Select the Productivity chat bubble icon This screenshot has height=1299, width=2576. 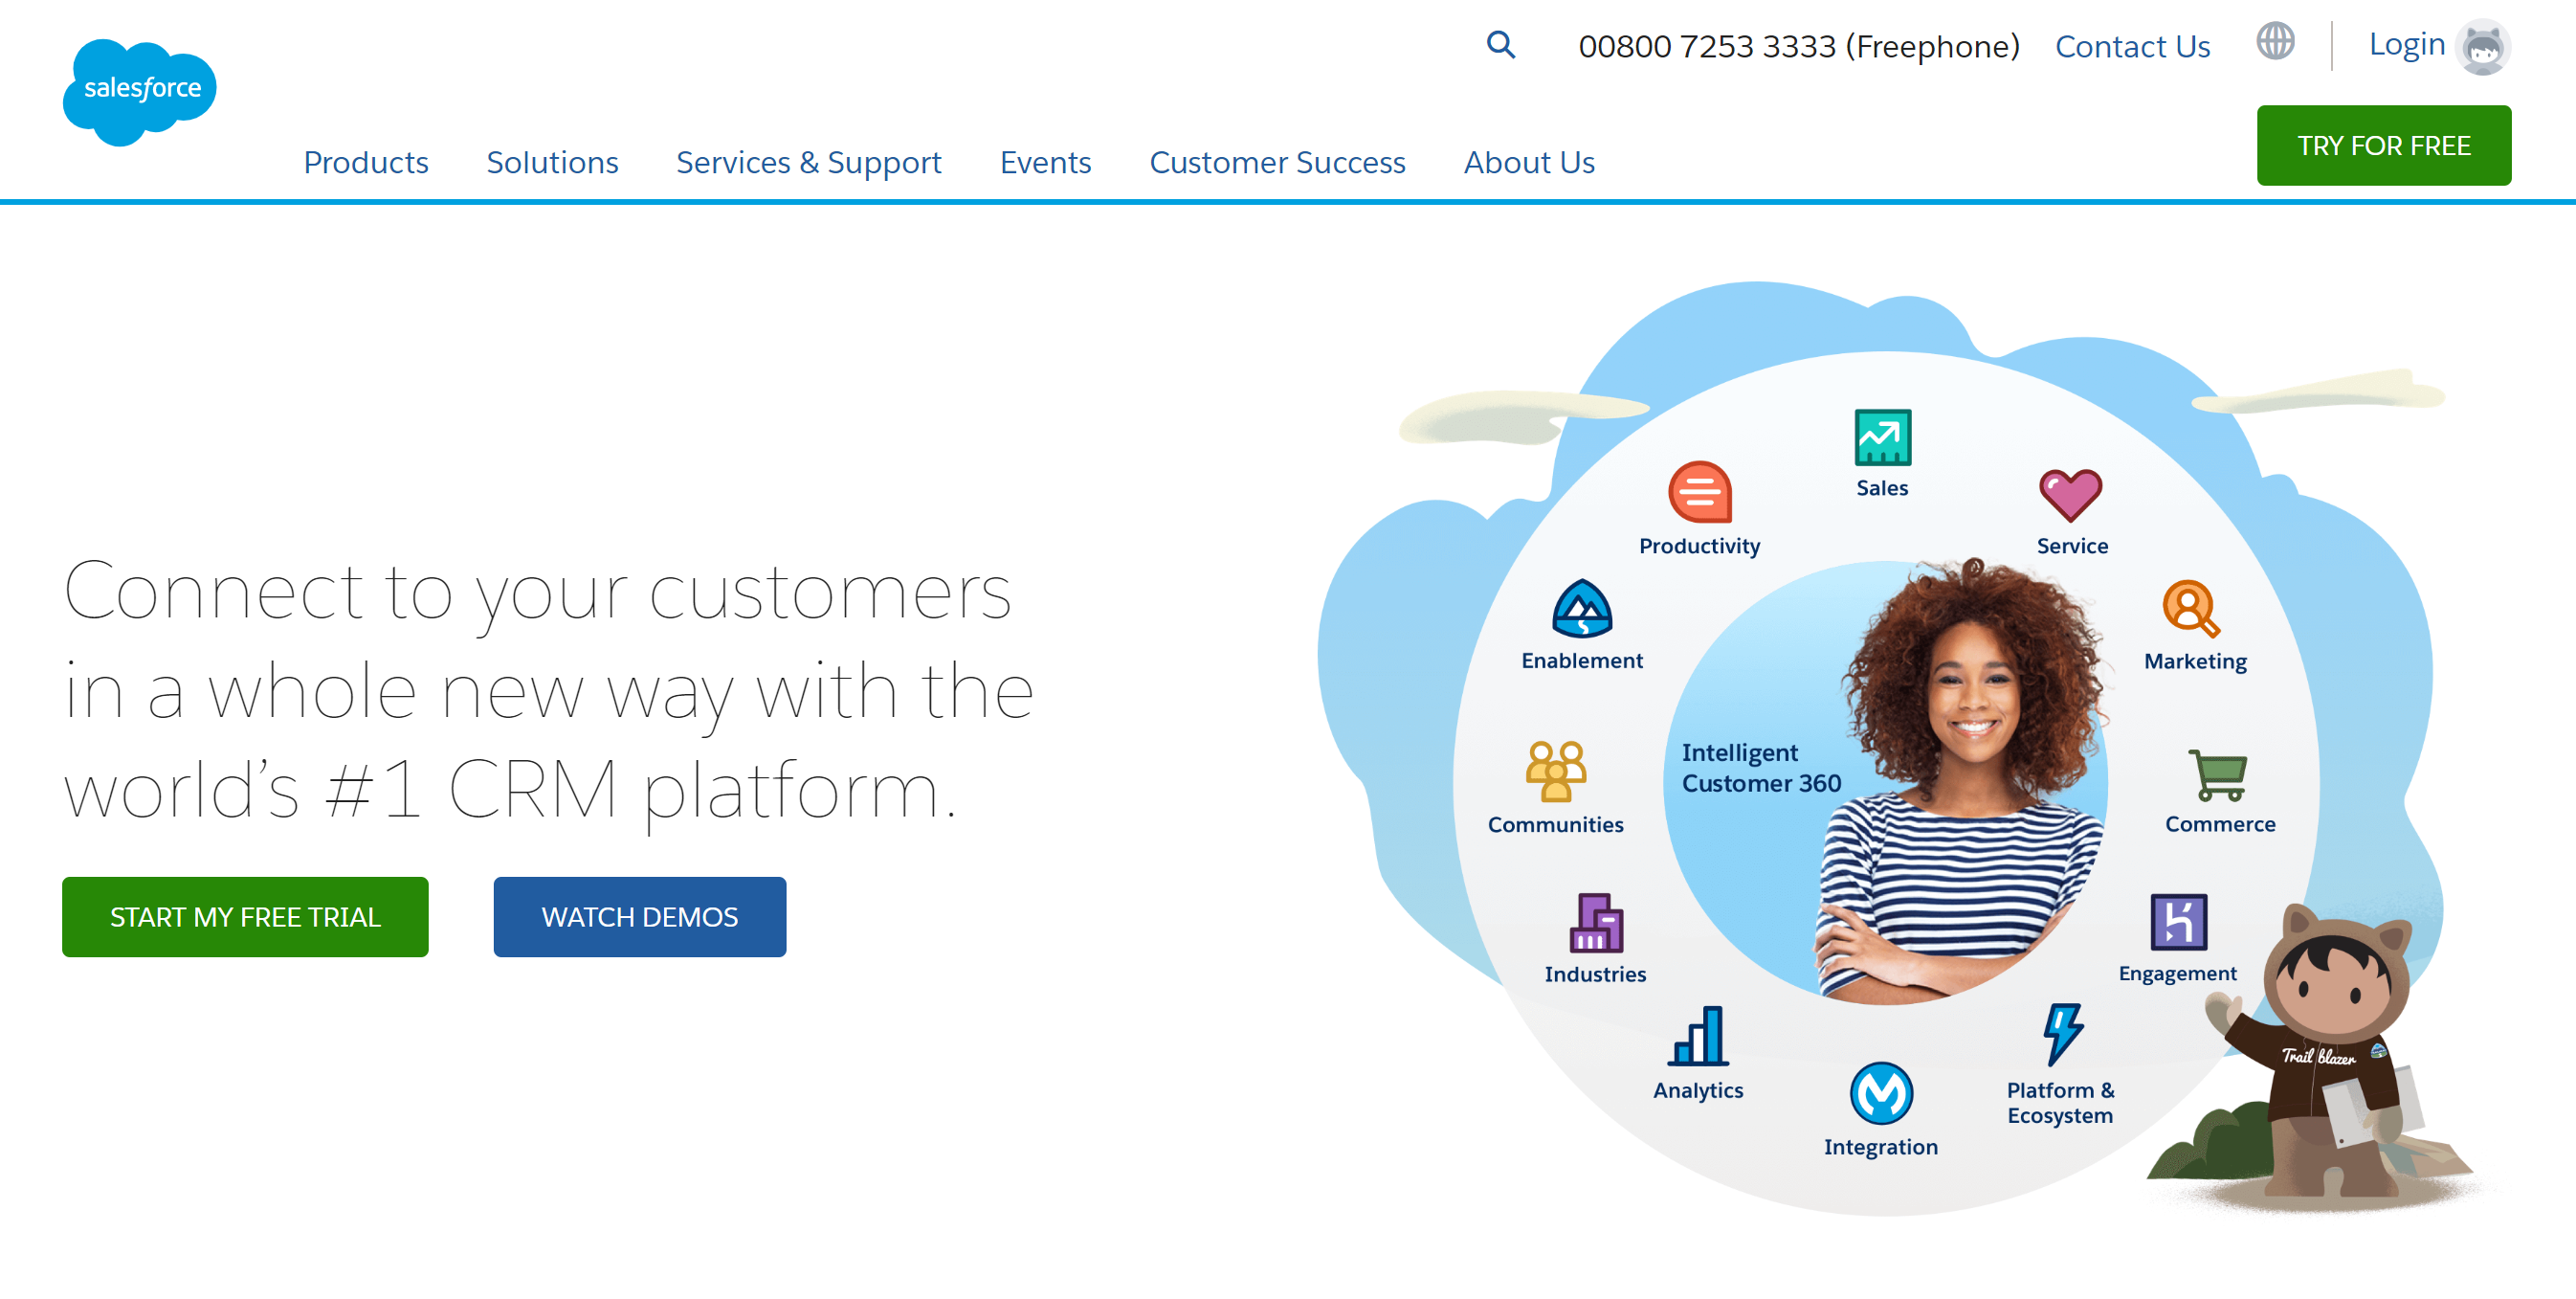1699,492
